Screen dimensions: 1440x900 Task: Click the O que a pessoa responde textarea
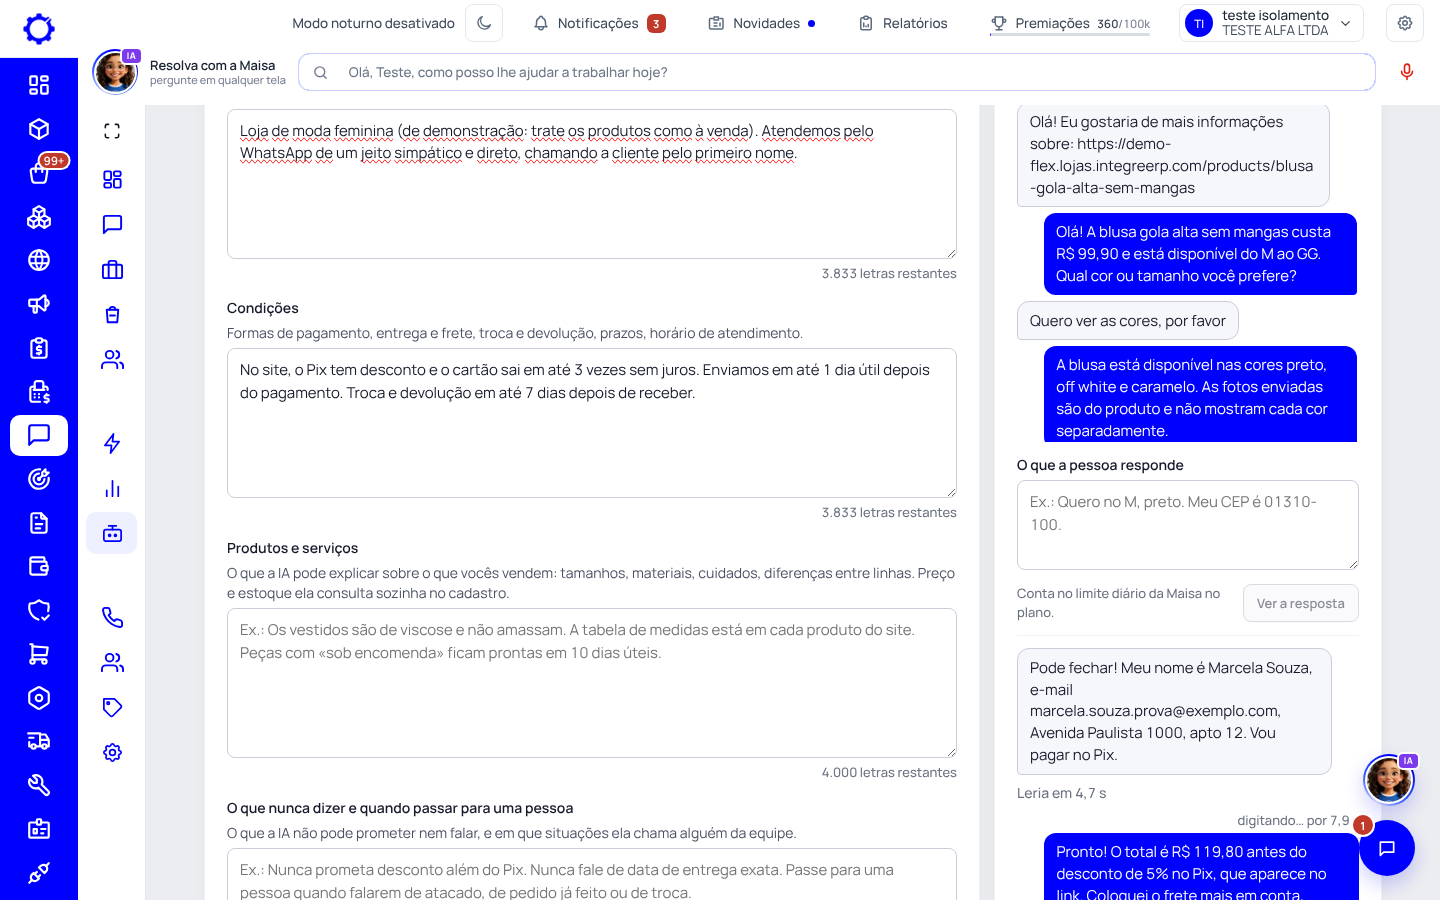point(1187,525)
